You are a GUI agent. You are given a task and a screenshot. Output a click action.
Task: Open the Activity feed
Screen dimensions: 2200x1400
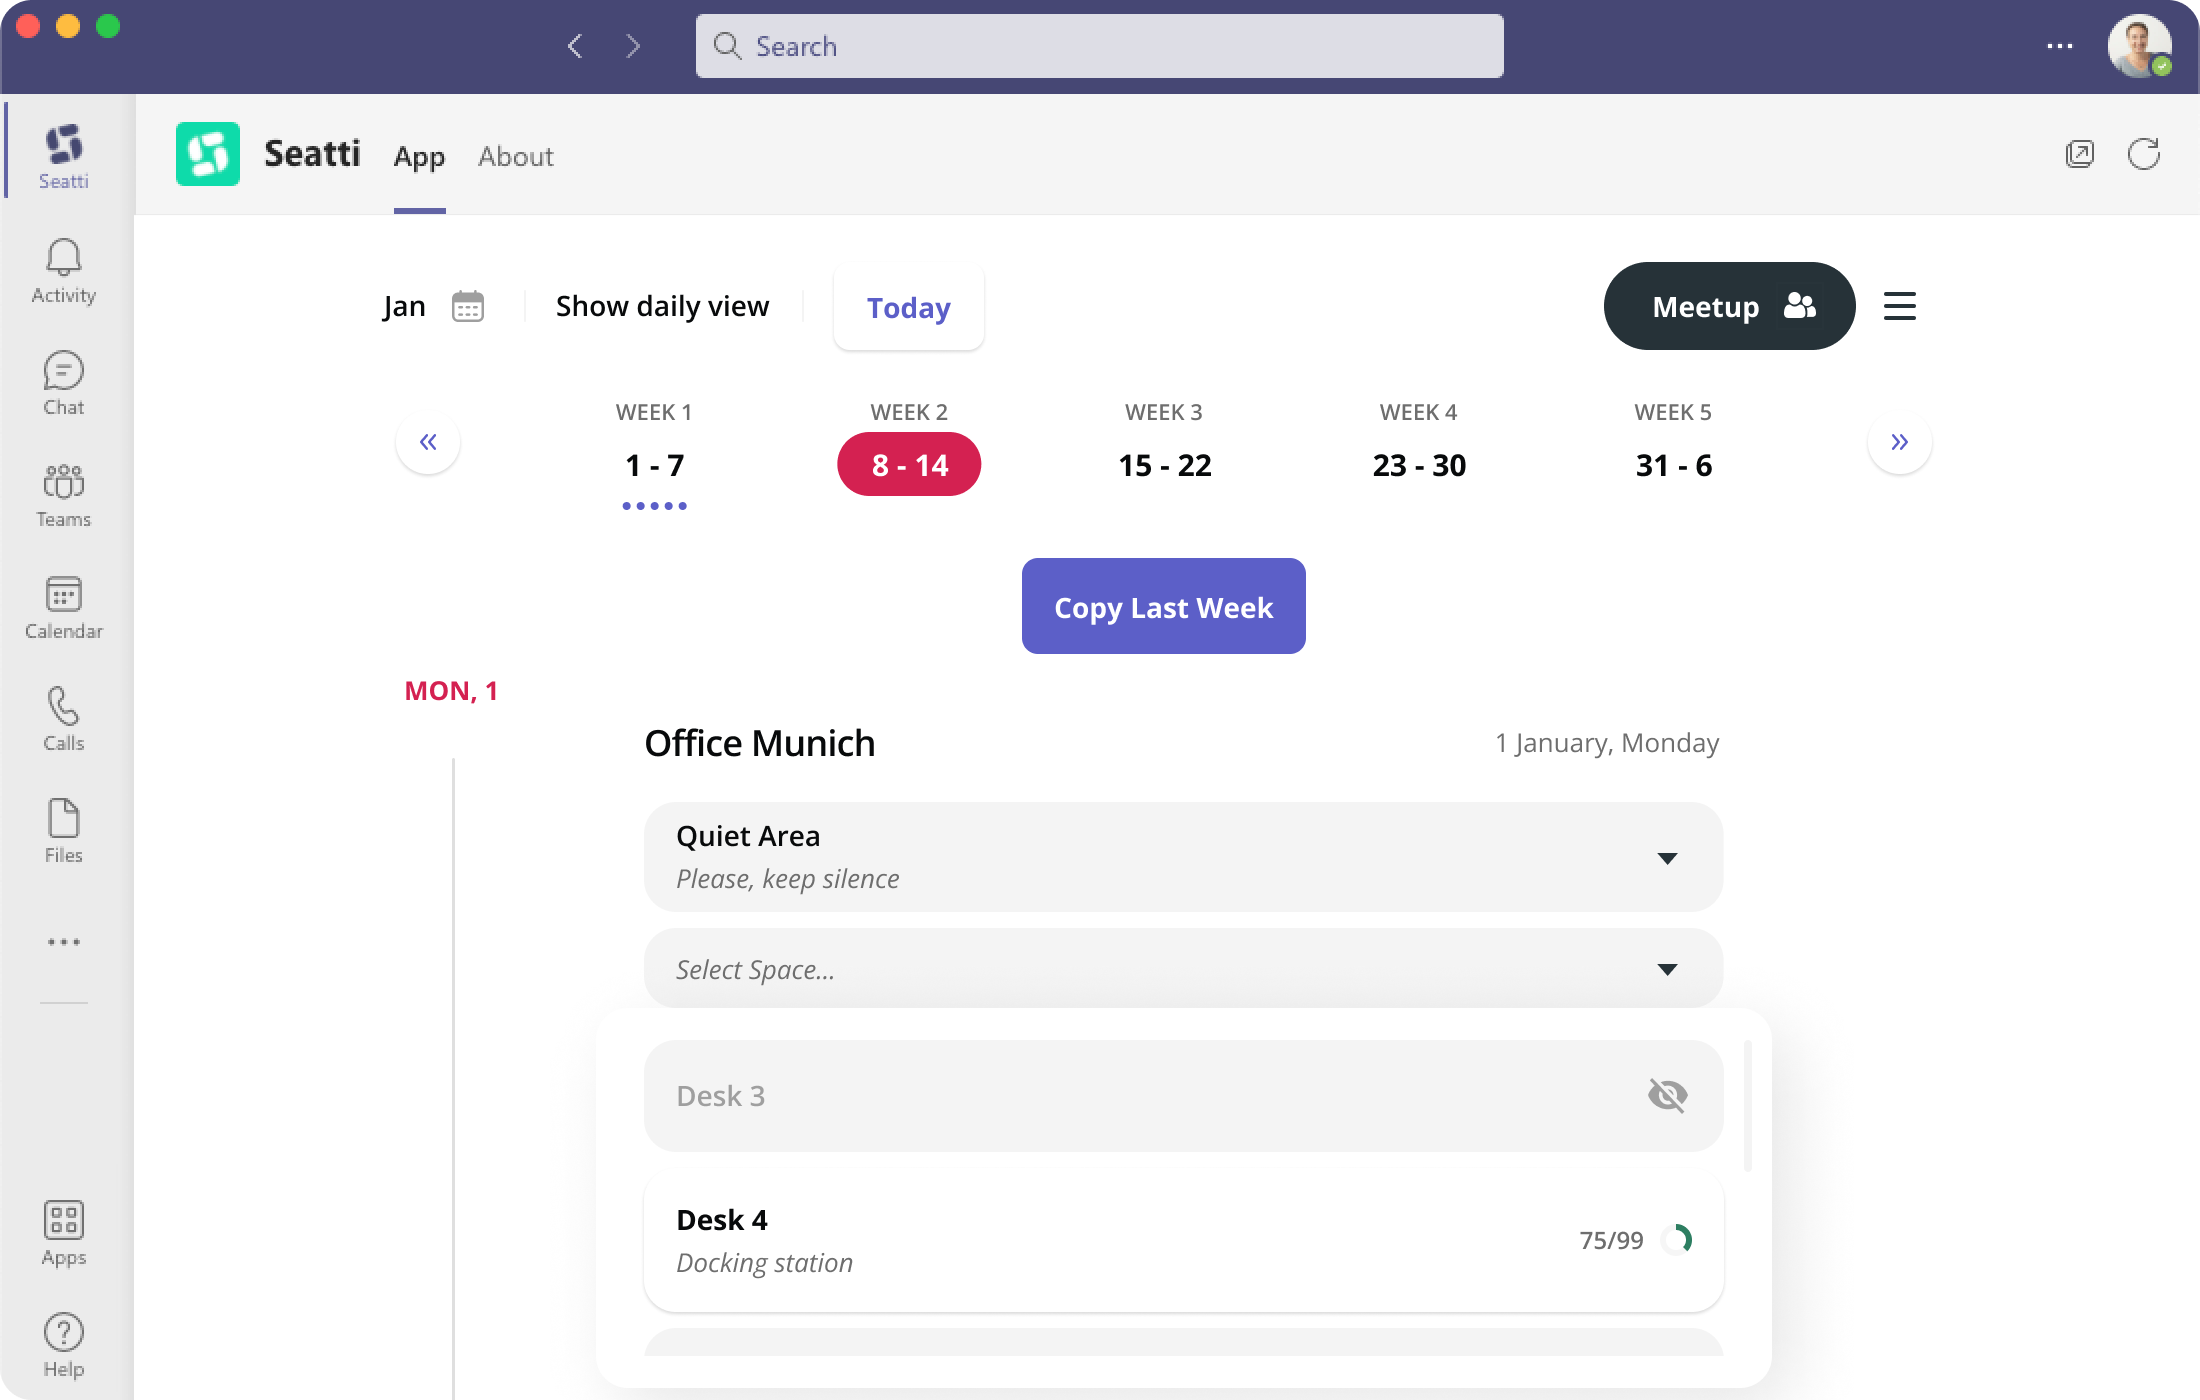pos(64,271)
